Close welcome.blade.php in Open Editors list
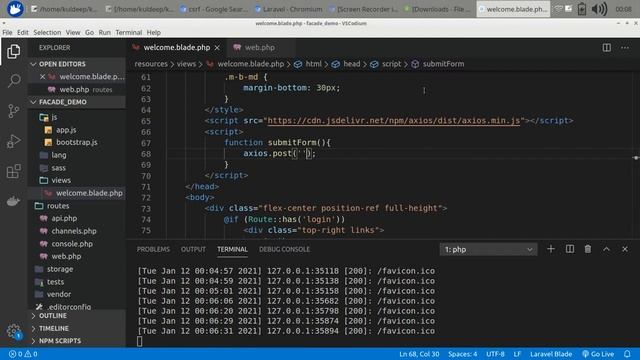This screenshot has width=640, height=360. tap(42, 76)
